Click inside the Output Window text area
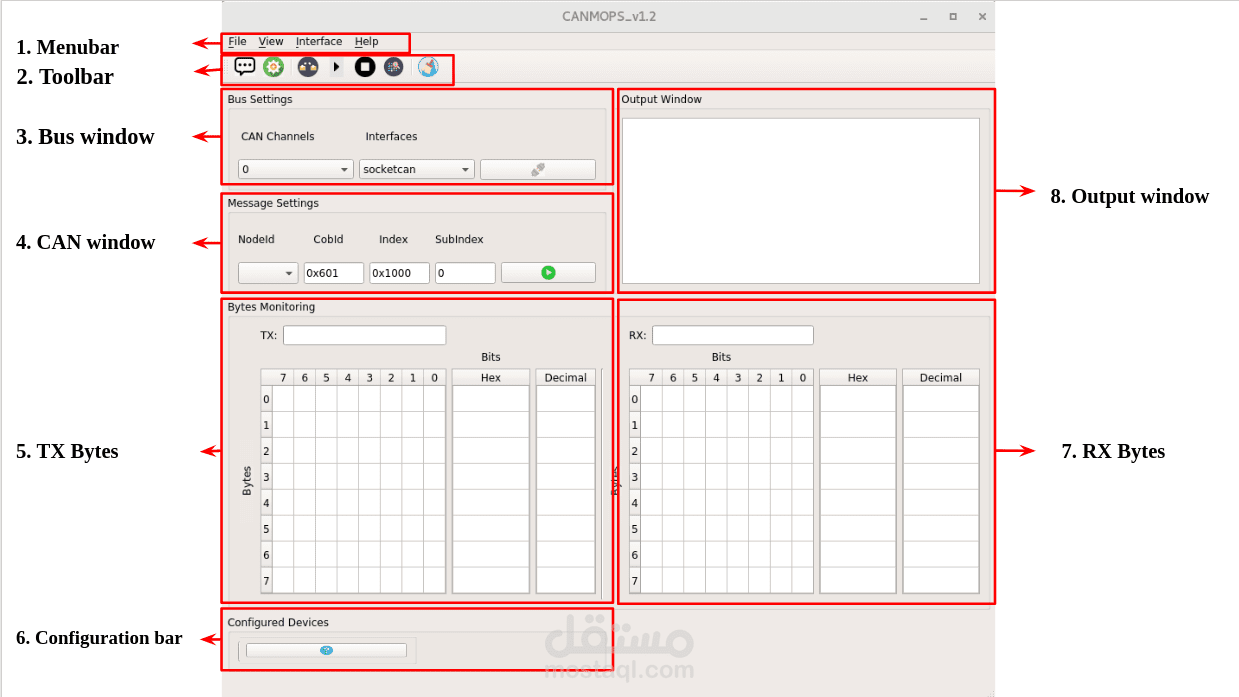The height and width of the screenshot is (697, 1239). (800, 201)
